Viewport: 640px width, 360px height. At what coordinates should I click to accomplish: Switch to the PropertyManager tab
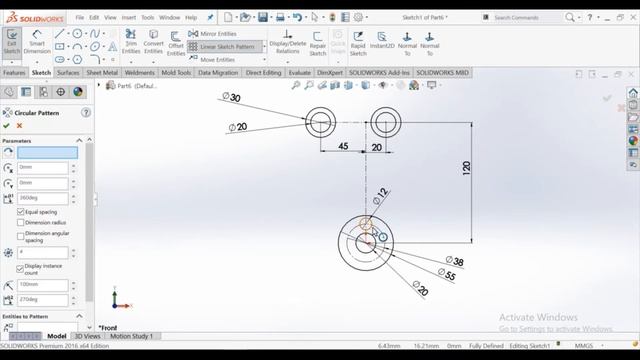(x=26, y=92)
